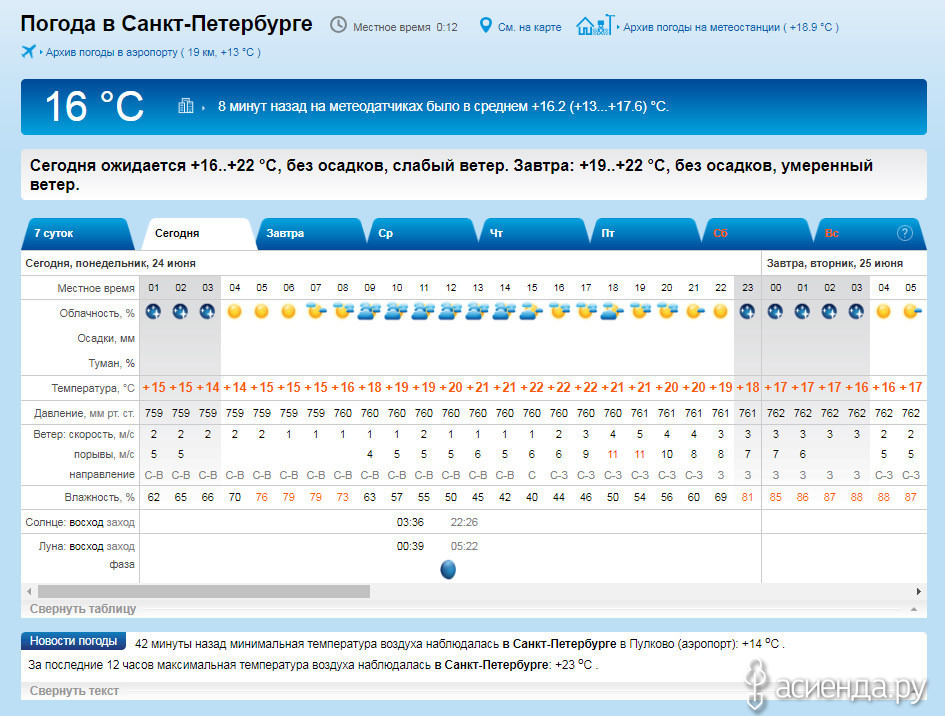
Task: Click the clock icon beside local time
Action: tap(338, 25)
